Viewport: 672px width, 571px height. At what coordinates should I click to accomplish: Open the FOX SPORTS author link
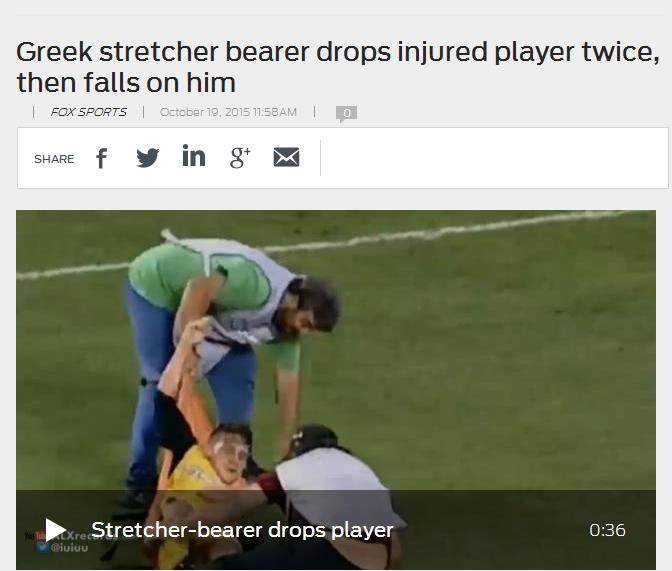[88, 112]
